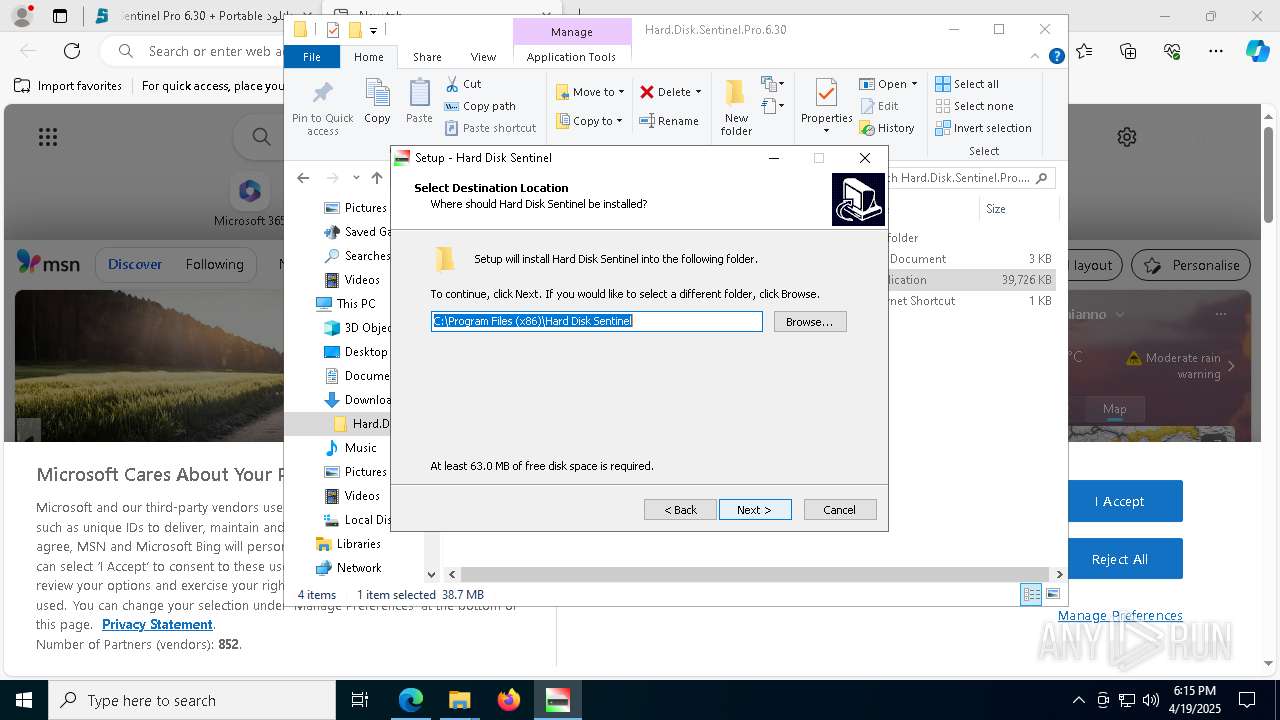Screen dimensions: 1280x720
Task: Click the Windows Start button
Action: pyautogui.click(x=24, y=700)
